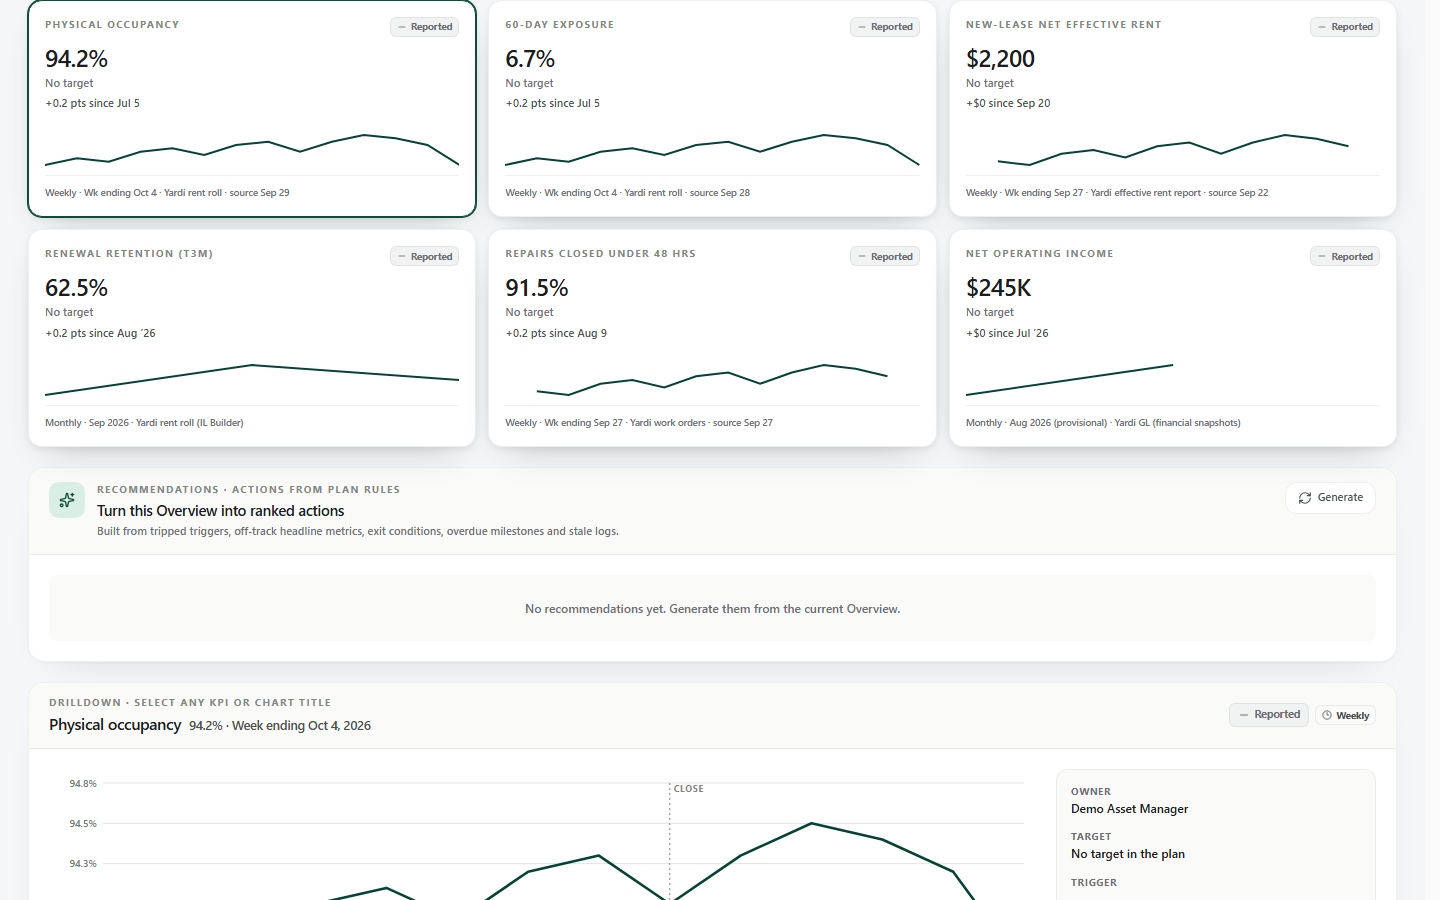Screen dimensions: 1440x900
Task: Click Reported badge on Net Operating Income card
Action: click(1345, 257)
